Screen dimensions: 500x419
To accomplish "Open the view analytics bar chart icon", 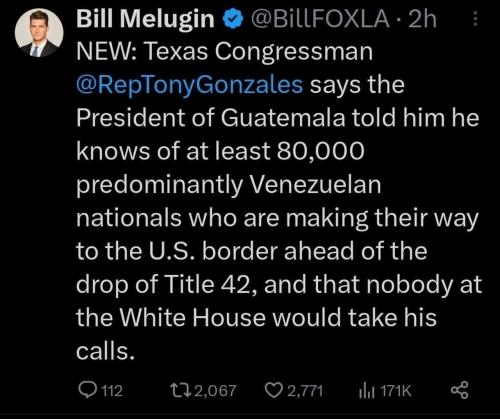I will tap(367, 391).
